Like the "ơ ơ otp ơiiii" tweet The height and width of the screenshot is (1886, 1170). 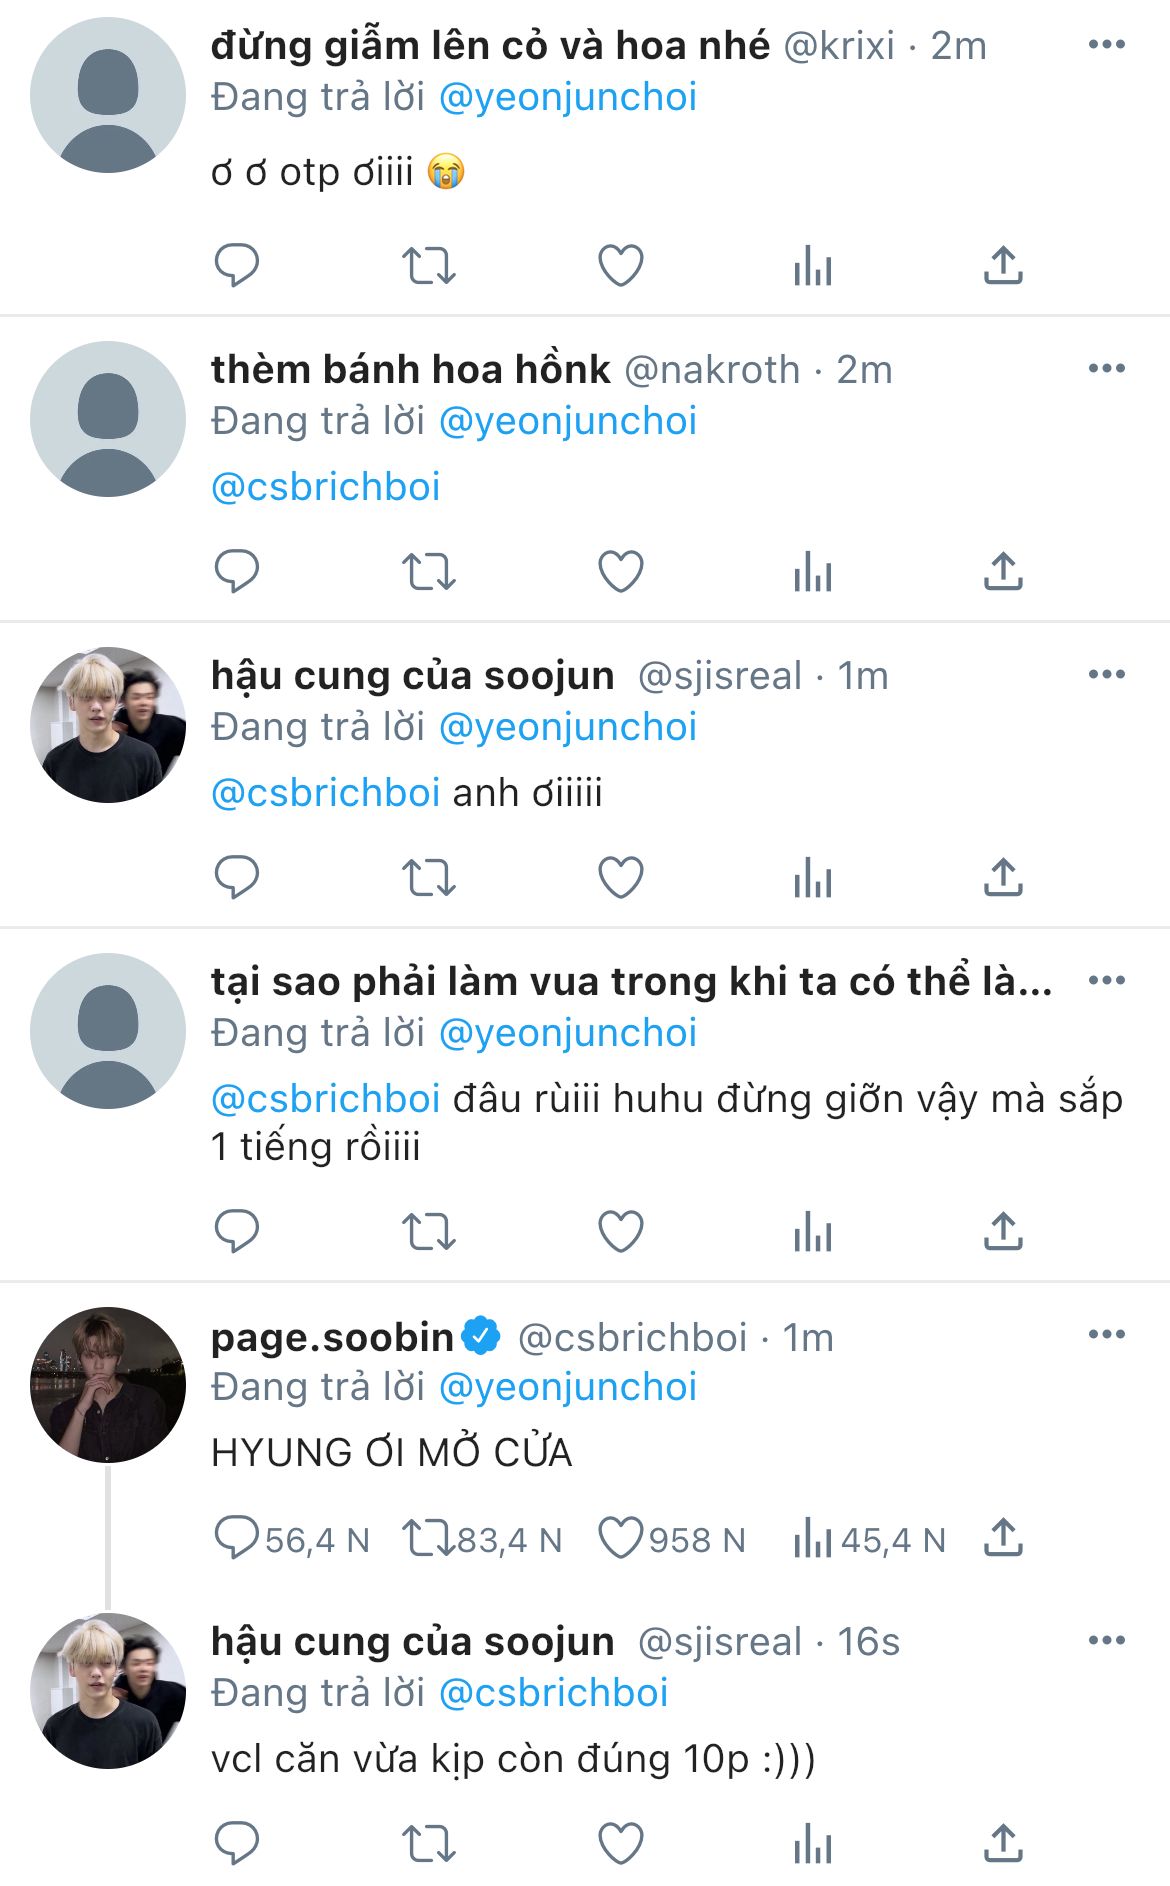(x=620, y=266)
